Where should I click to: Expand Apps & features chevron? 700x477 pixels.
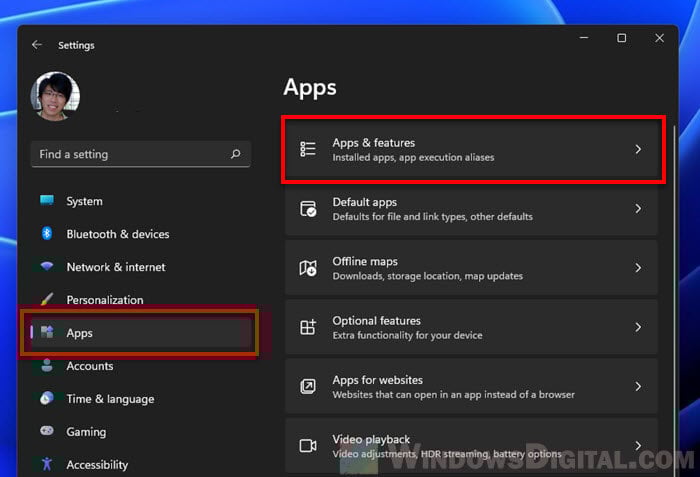pyautogui.click(x=638, y=150)
